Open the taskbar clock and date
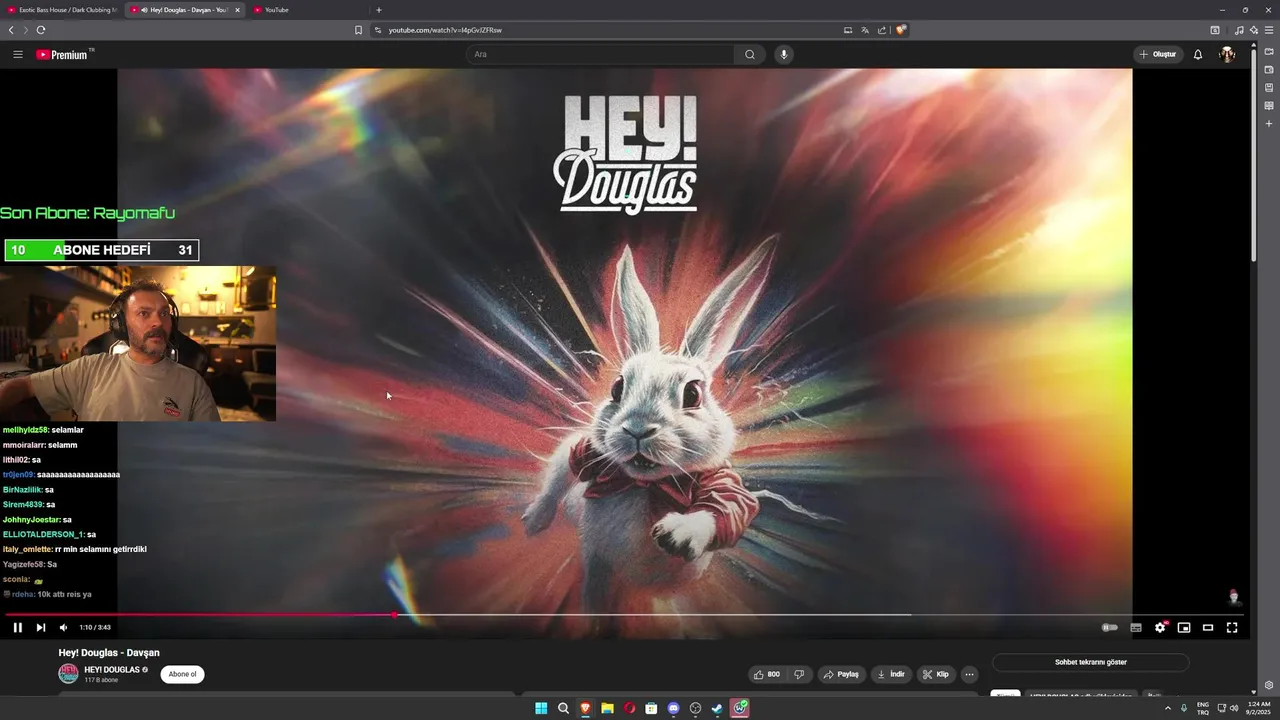The height and width of the screenshot is (720, 1280). click(1259, 708)
